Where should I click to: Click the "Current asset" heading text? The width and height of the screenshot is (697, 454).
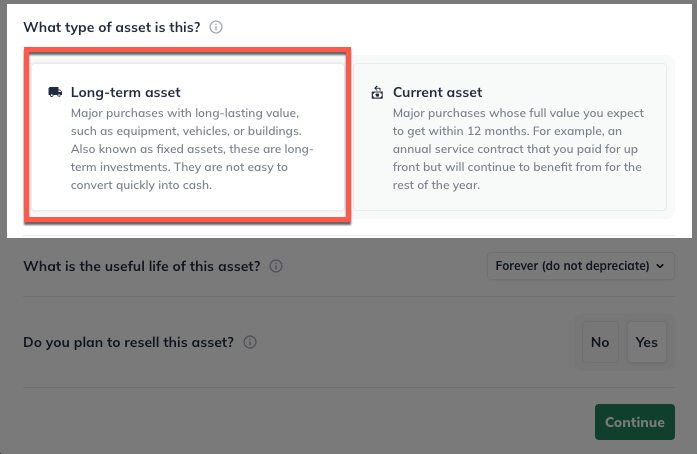pyautogui.click(x=437, y=92)
